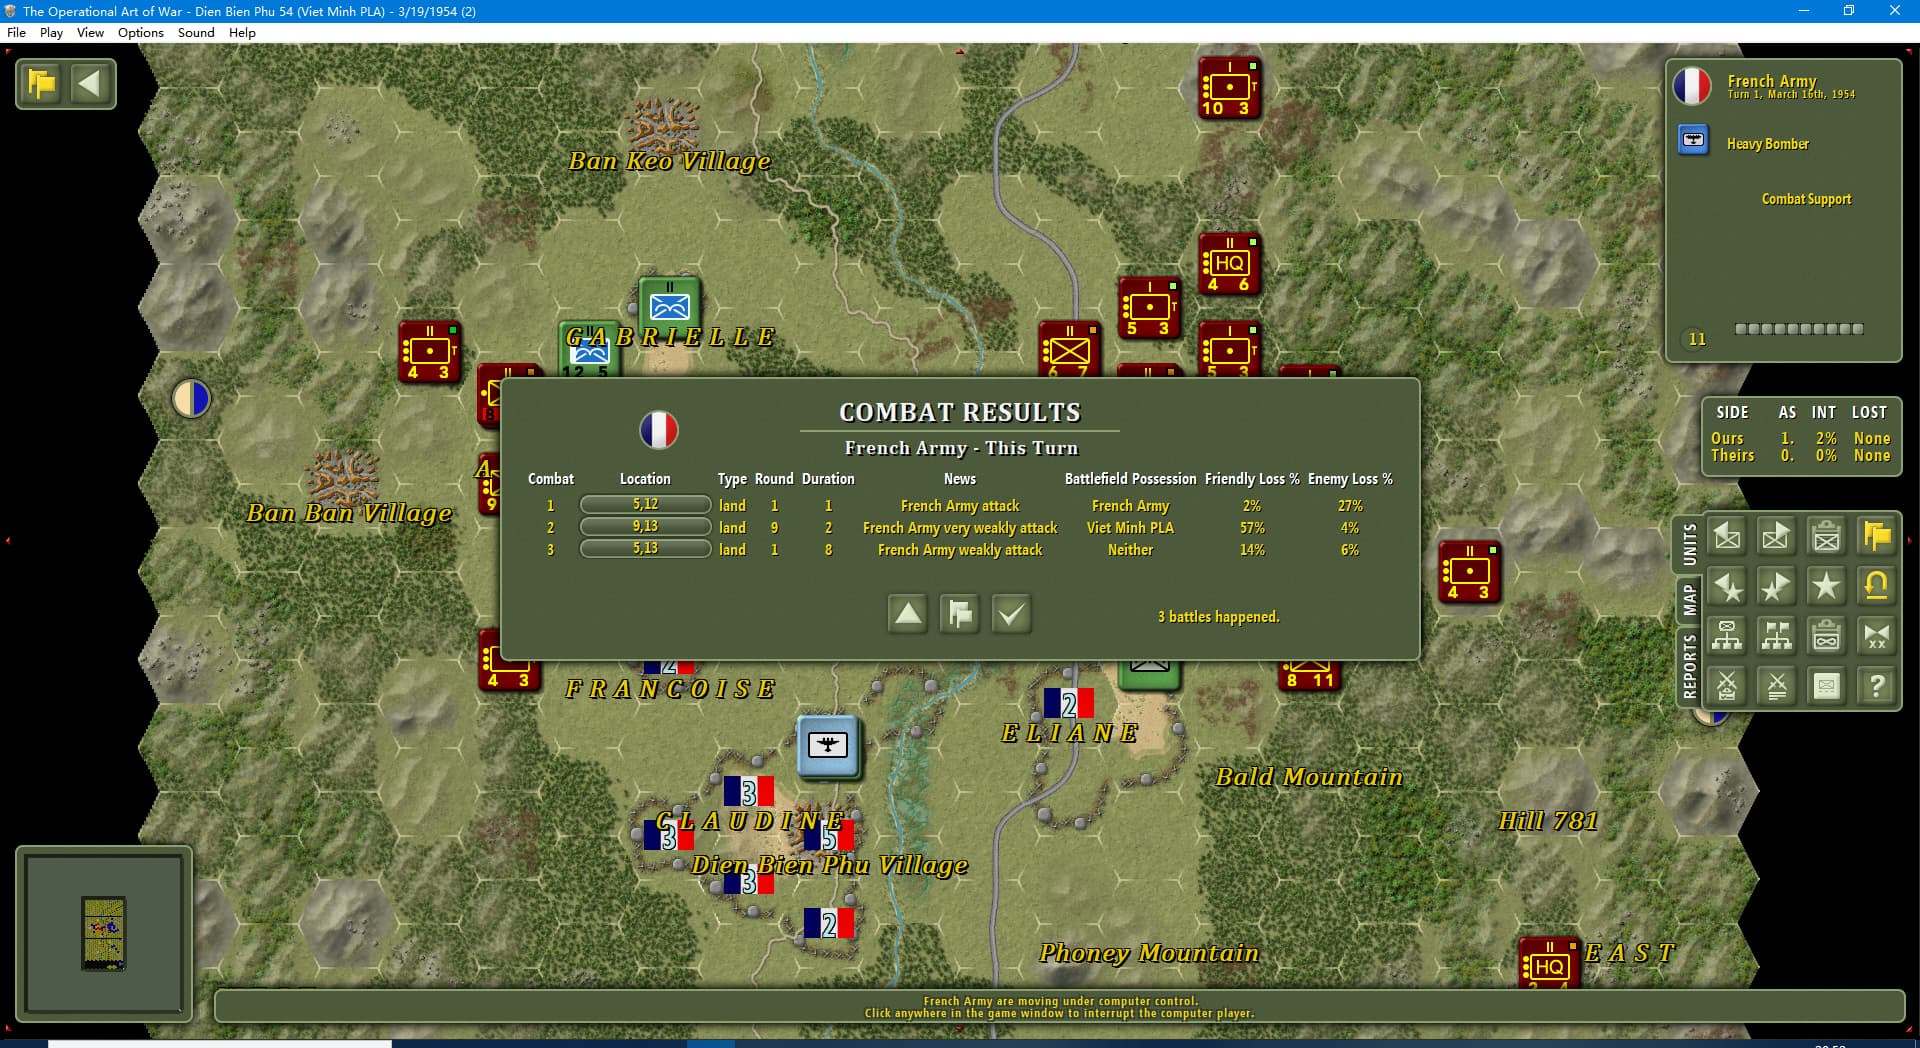
Task: Click the unit strength bar in the info panel
Action: tap(1799, 329)
